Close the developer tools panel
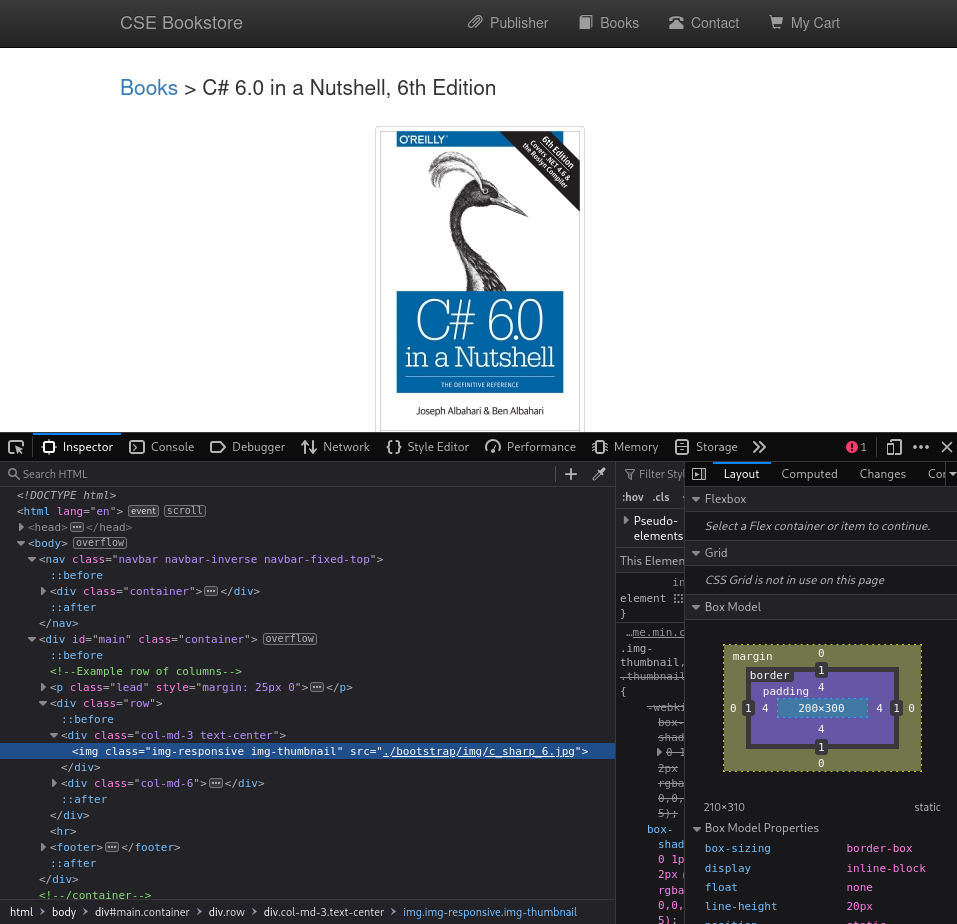The height and width of the screenshot is (924, 957). coord(947,447)
